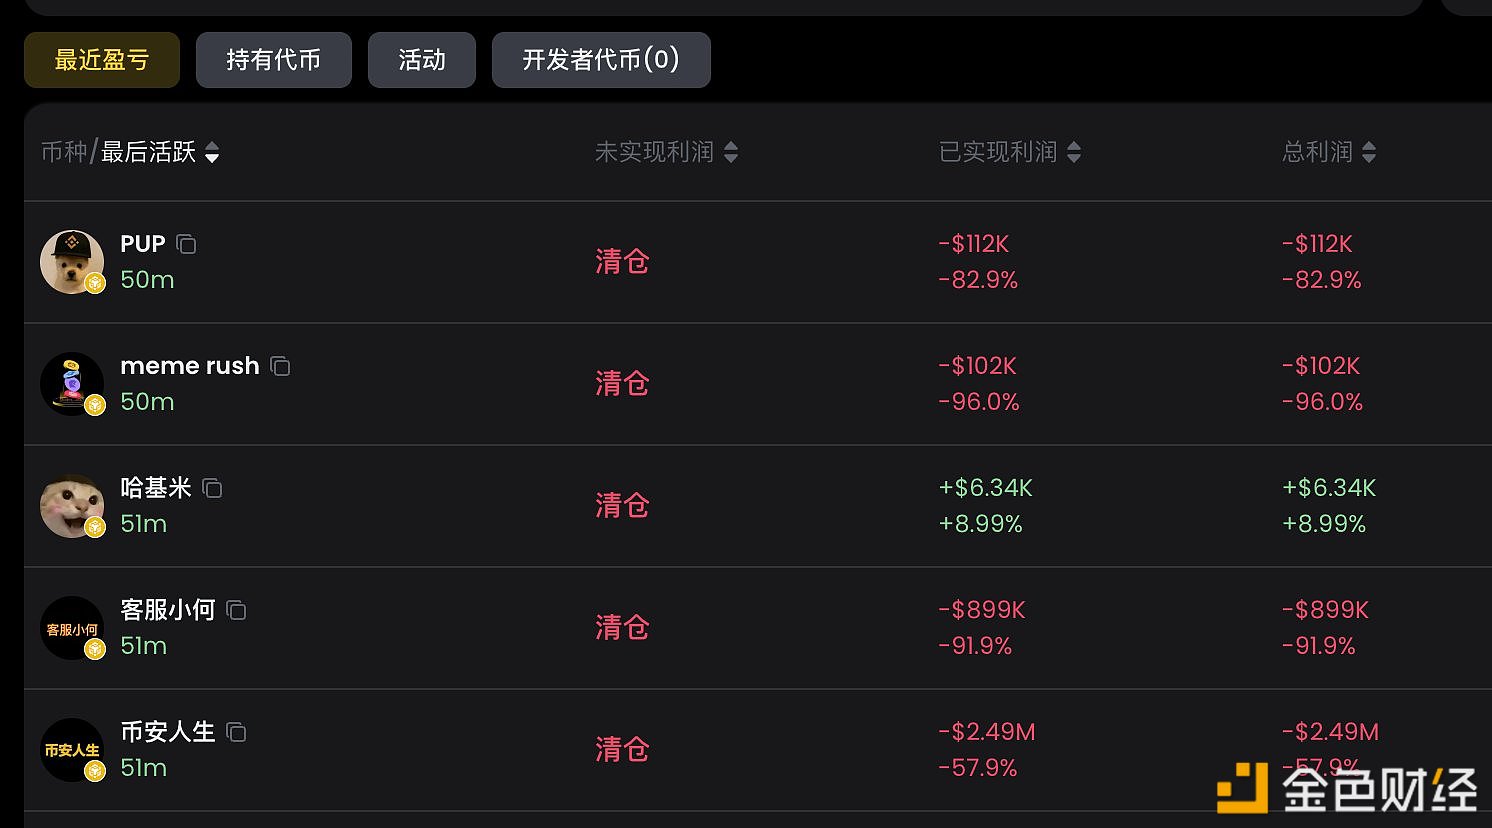The image size is (1492, 828).
Task: Sort the 总利润 column
Action: tap(1369, 152)
